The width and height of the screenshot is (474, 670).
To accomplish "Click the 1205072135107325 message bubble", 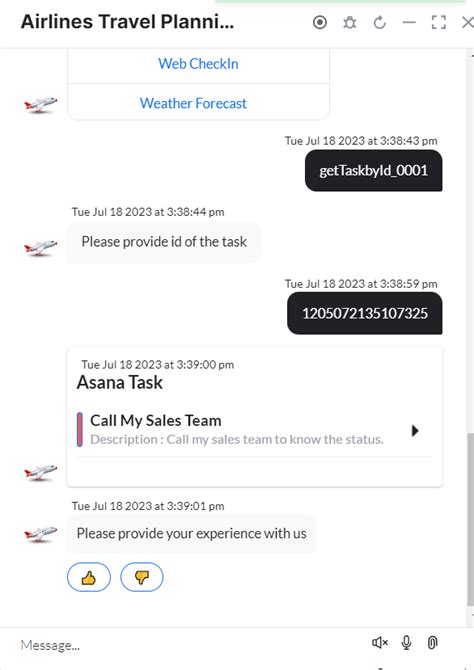I will [x=365, y=313].
